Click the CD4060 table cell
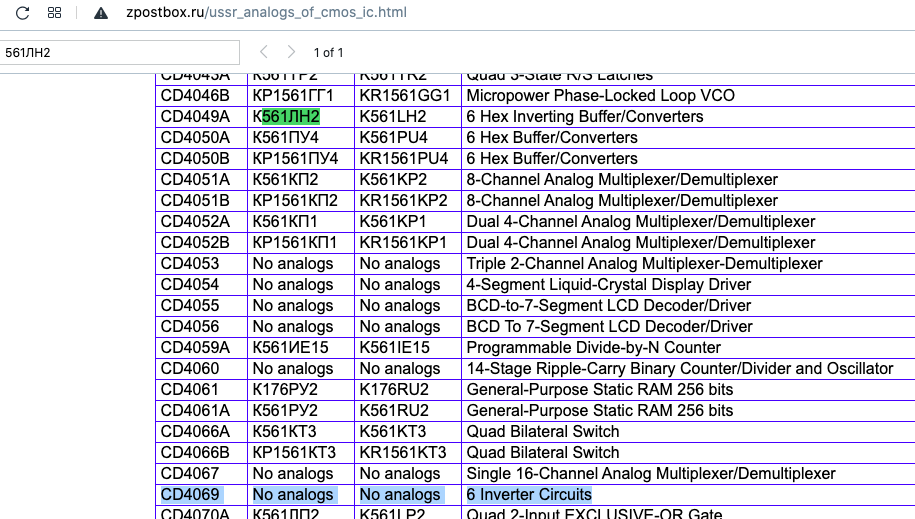This screenshot has width=915, height=519. pos(190,369)
